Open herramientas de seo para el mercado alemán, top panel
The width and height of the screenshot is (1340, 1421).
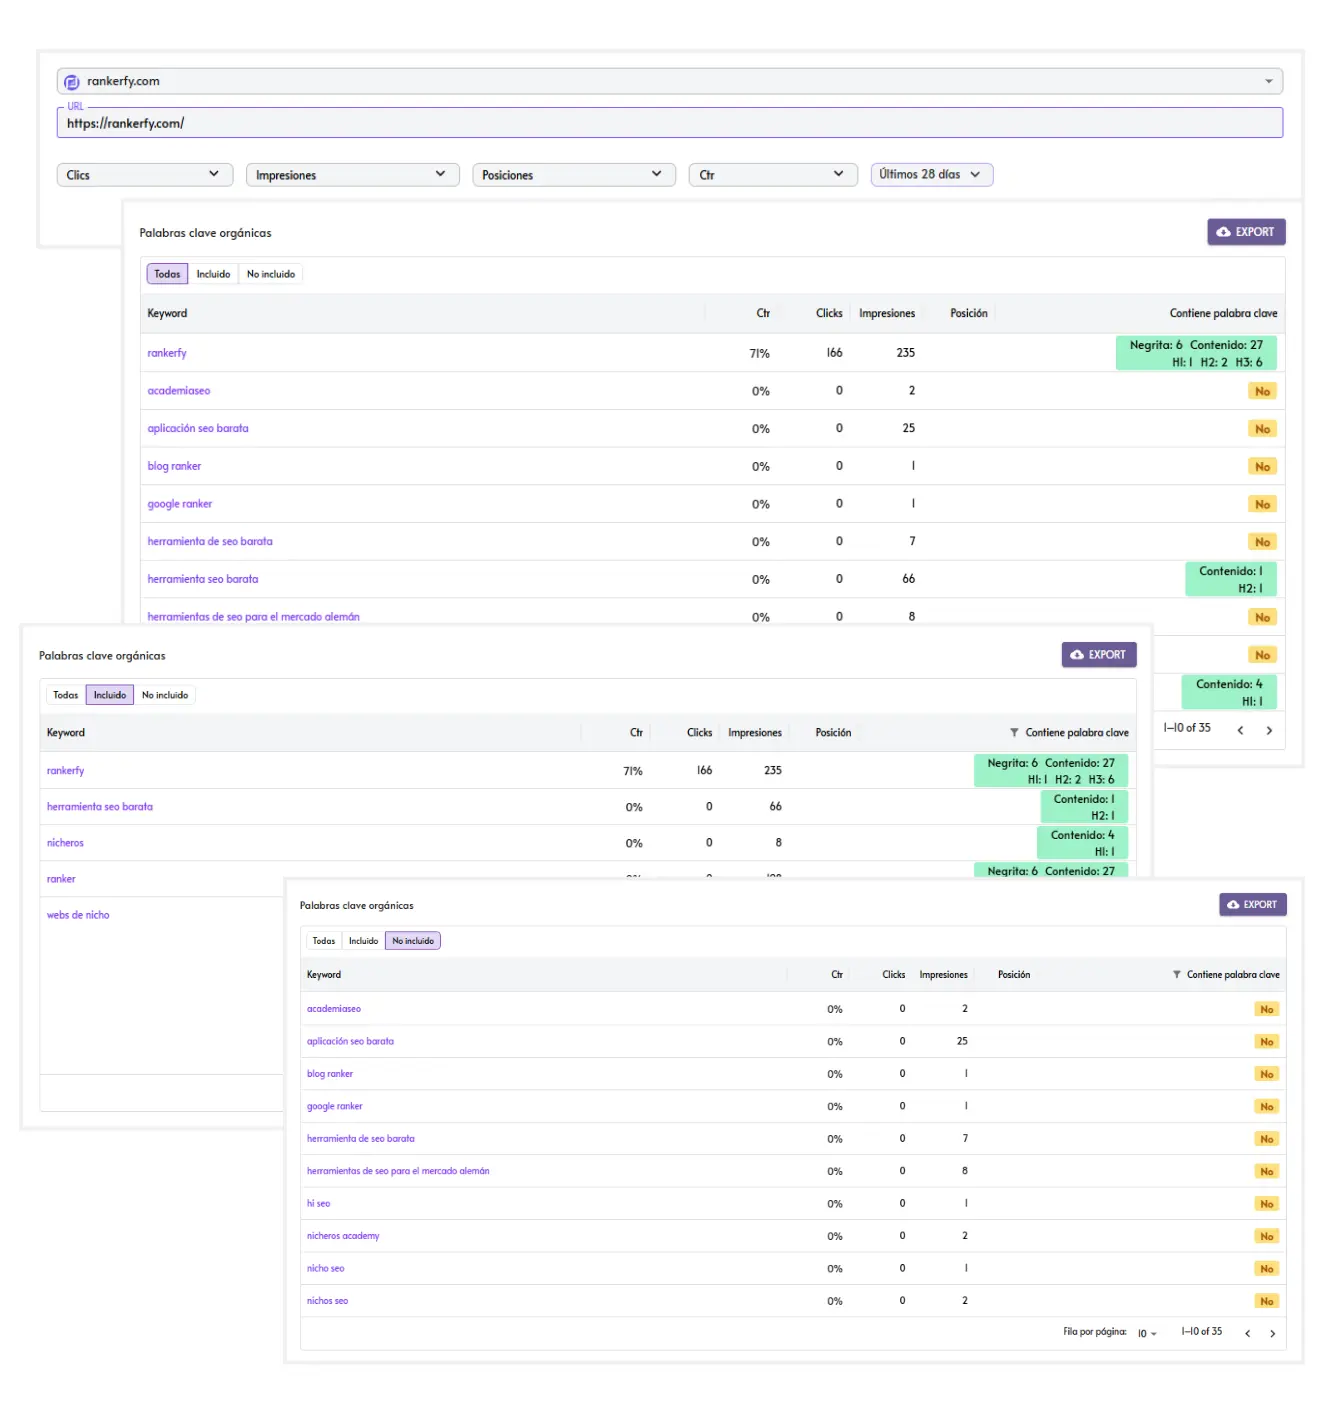[253, 616]
